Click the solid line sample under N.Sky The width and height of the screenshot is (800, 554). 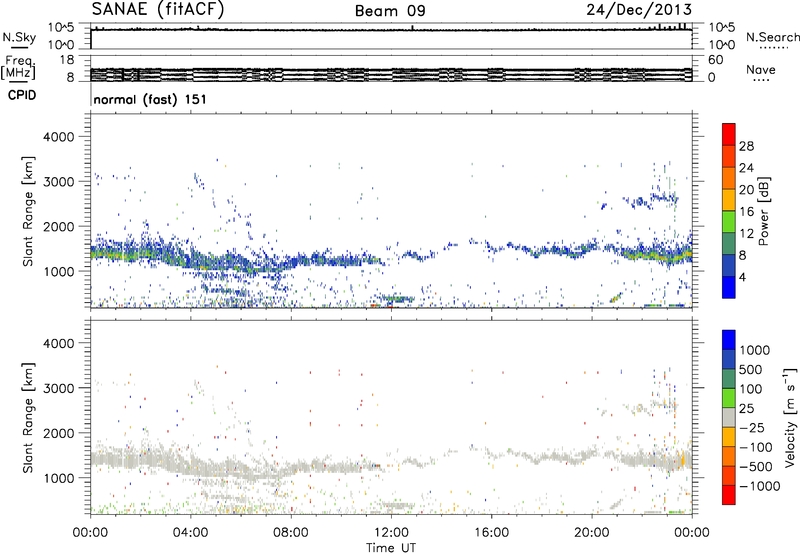pos(19,47)
